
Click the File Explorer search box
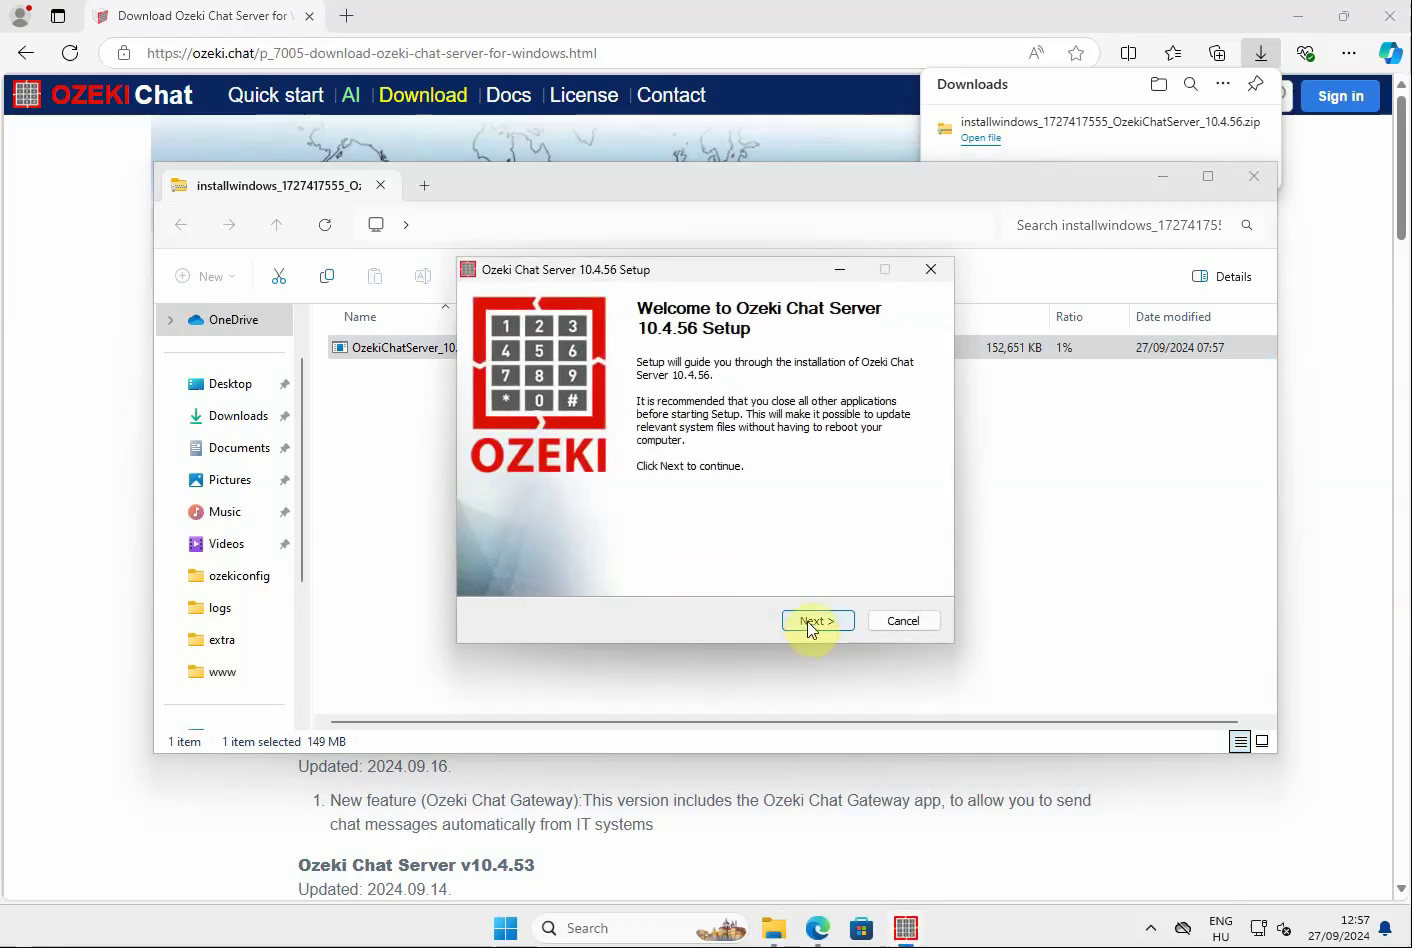[x=1135, y=225]
